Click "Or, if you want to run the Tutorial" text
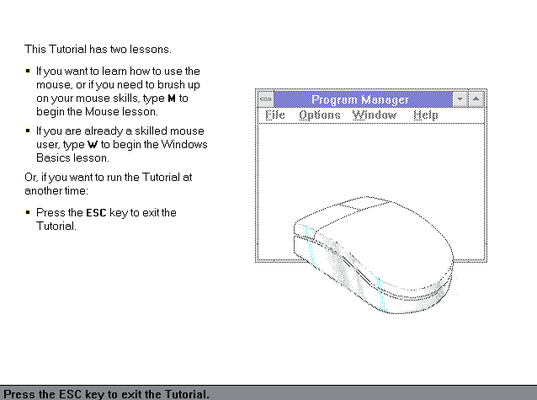 click(x=108, y=177)
